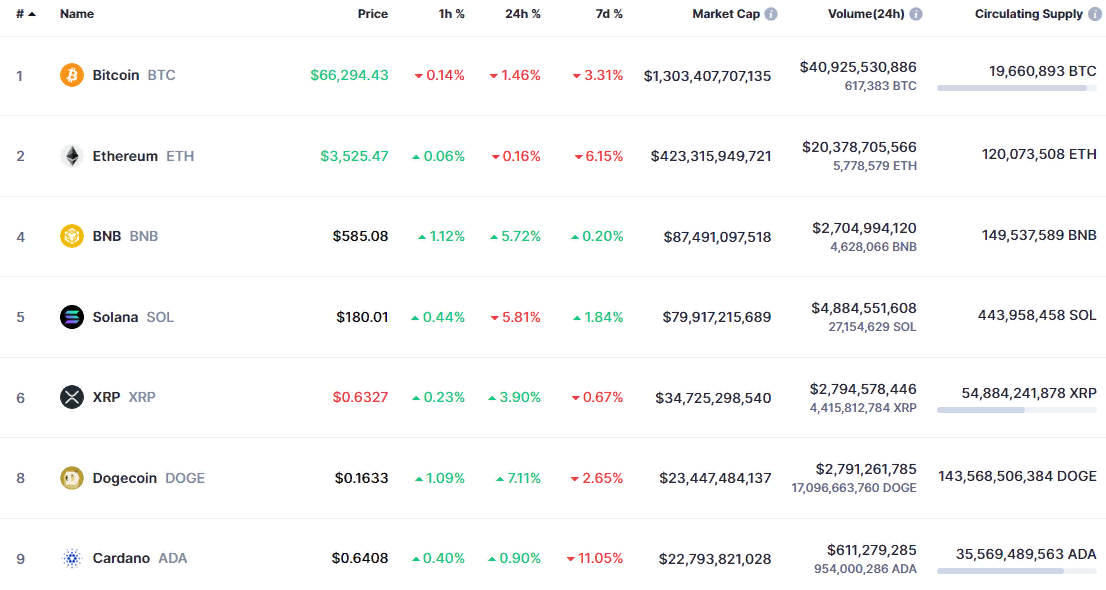Click Dogecoin market cap $23,447,484,137
This screenshot has height=590, width=1106.
pos(715,478)
